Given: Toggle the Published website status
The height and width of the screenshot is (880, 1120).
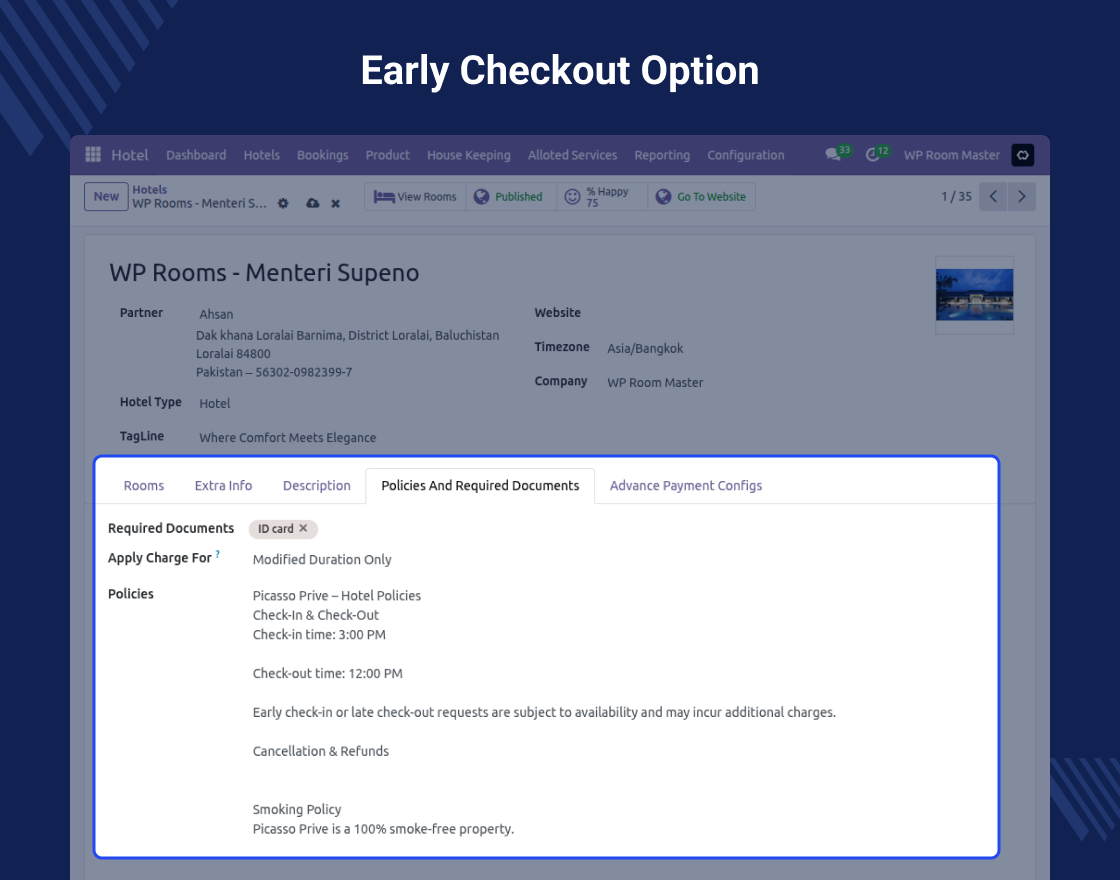Looking at the screenshot, I should pos(508,197).
